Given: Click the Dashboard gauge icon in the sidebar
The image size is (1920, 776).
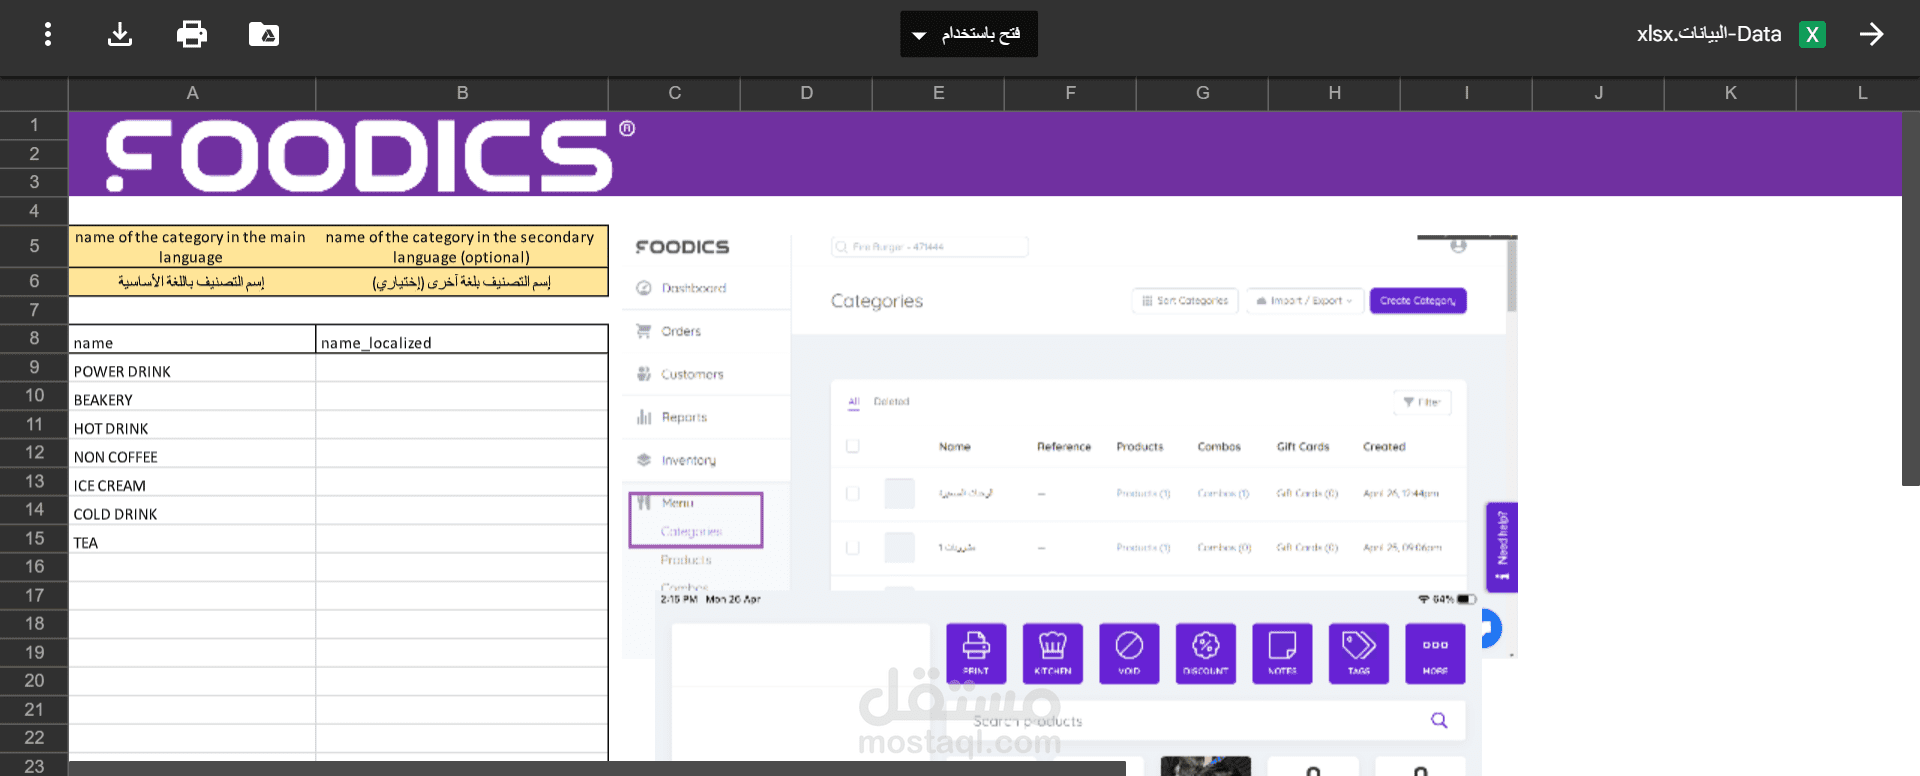Looking at the screenshot, I should (x=644, y=288).
